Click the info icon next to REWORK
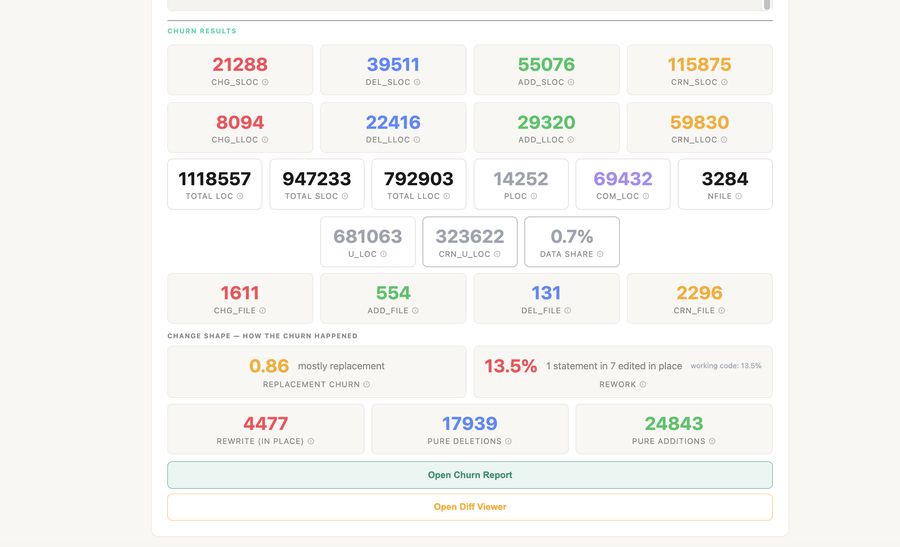The height and width of the screenshot is (547, 900). 643,384
